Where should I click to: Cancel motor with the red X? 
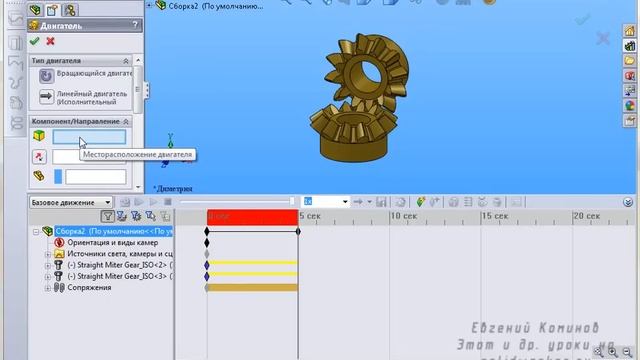click(x=50, y=41)
